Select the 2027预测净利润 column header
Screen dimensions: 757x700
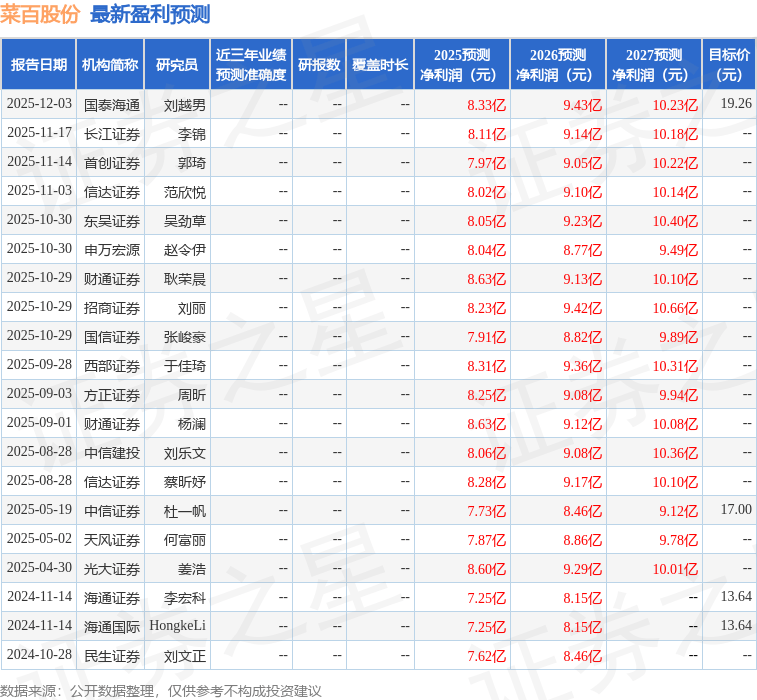point(654,65)
